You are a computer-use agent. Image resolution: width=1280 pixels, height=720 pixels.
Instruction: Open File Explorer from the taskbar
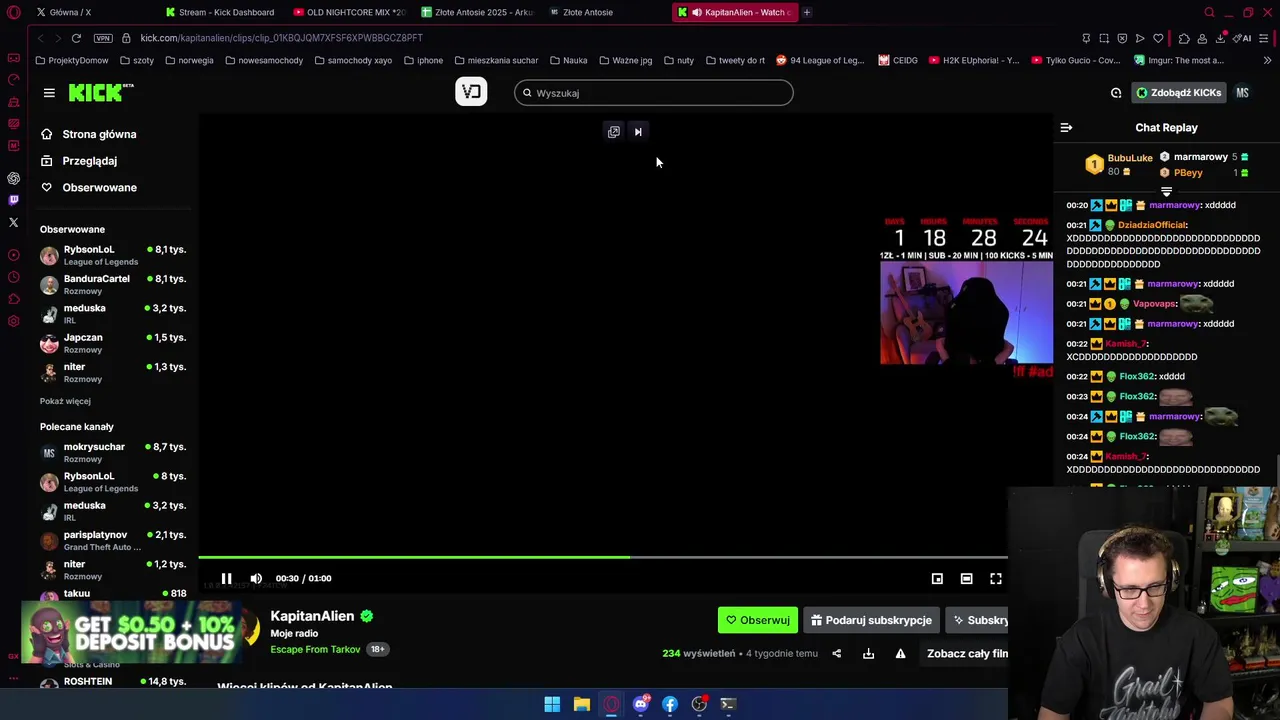581,704
